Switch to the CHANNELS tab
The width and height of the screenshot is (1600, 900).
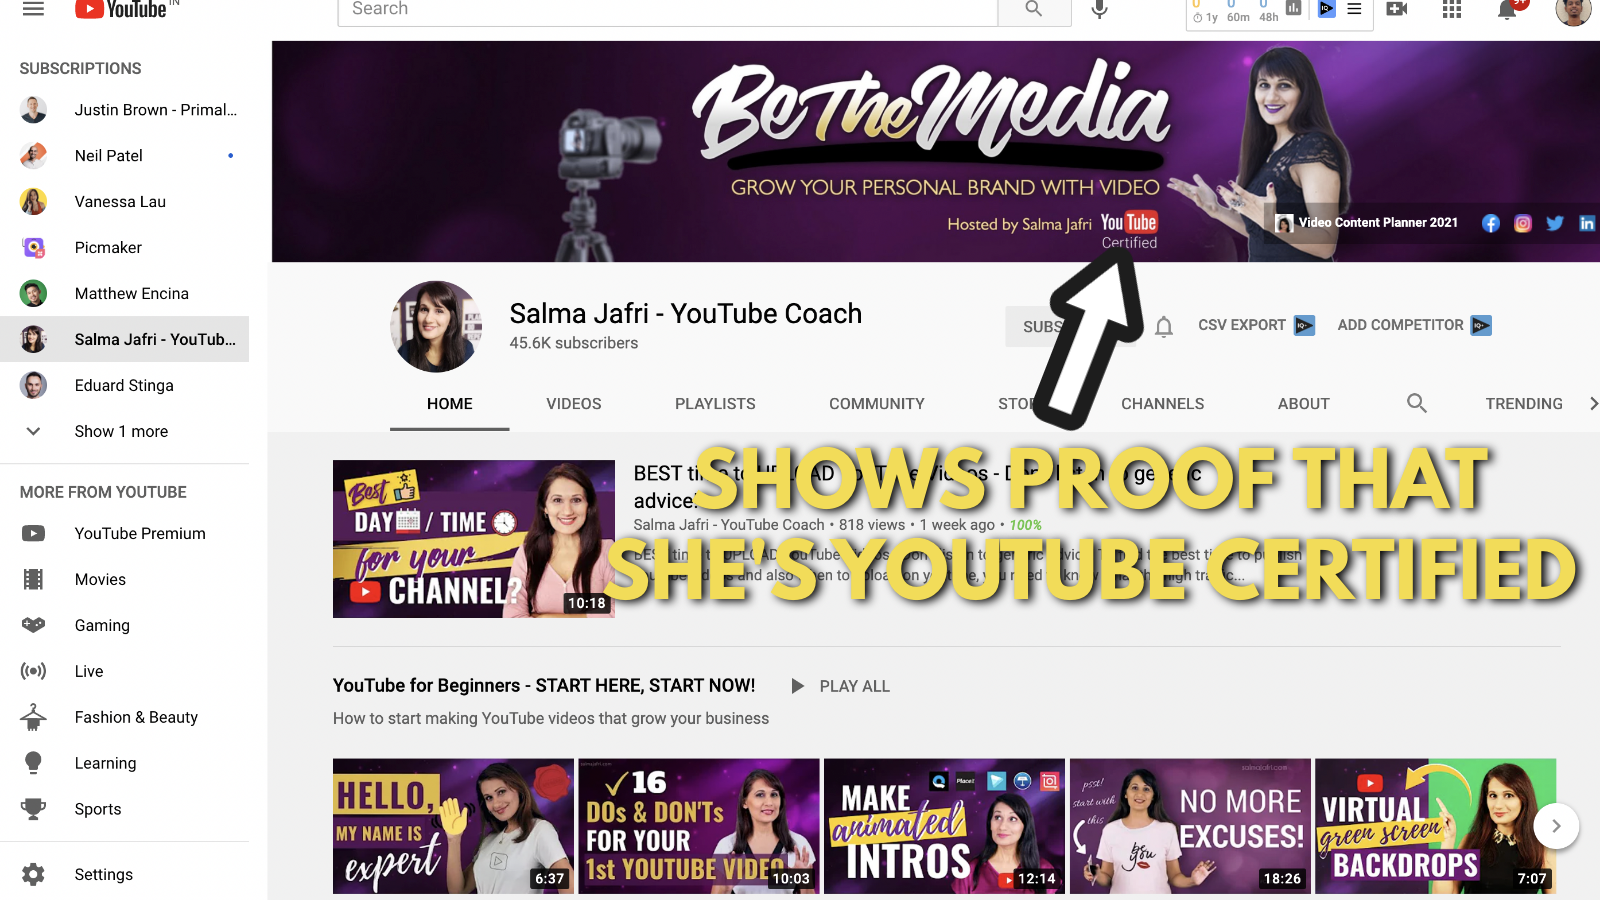pos(1163,404)
